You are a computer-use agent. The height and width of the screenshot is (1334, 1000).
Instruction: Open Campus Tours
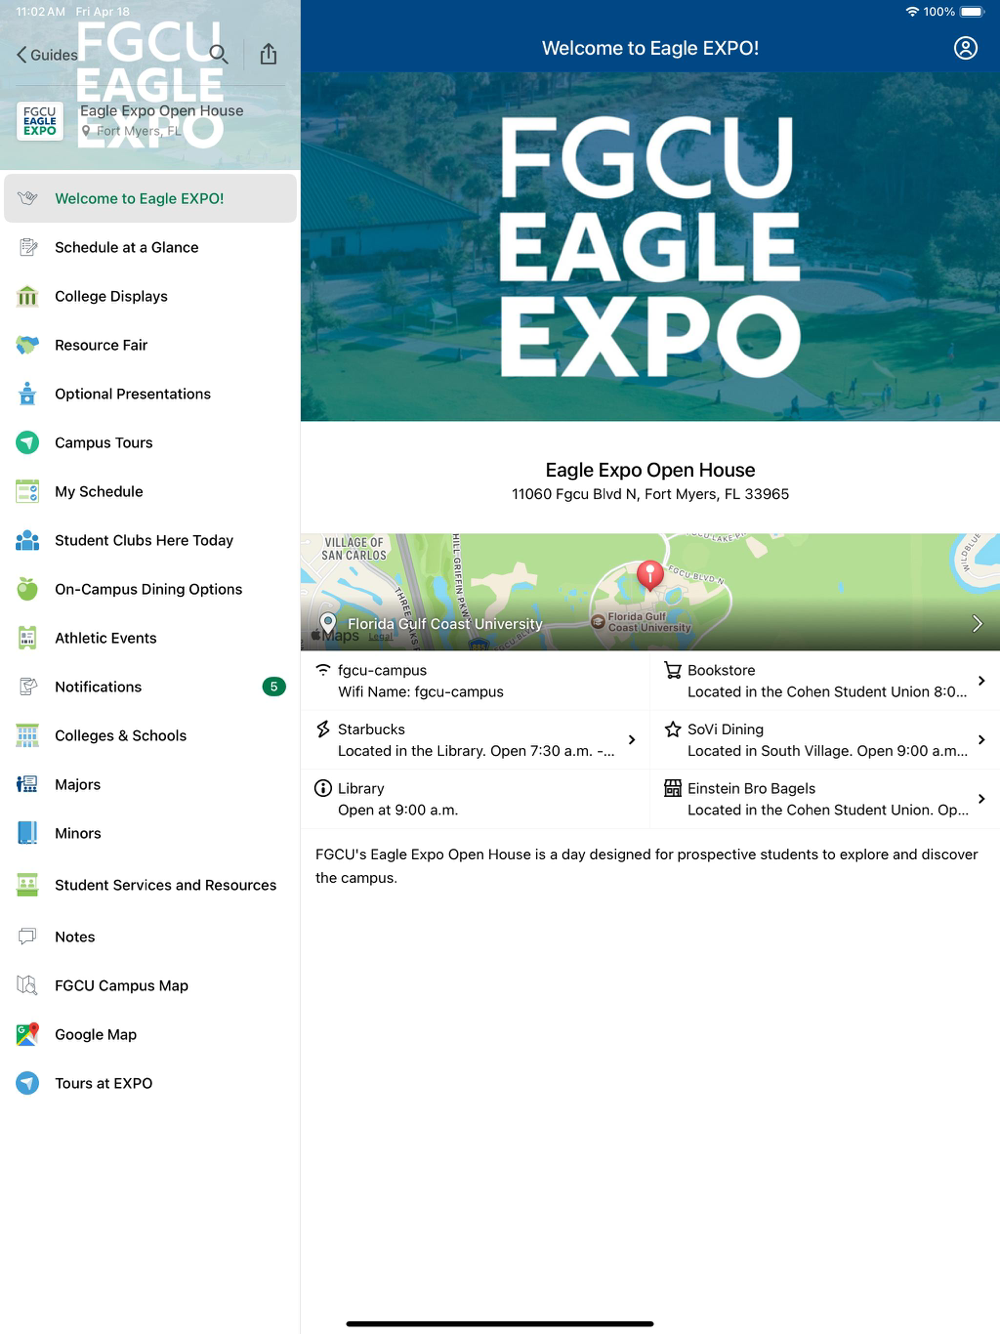point(150,443)
